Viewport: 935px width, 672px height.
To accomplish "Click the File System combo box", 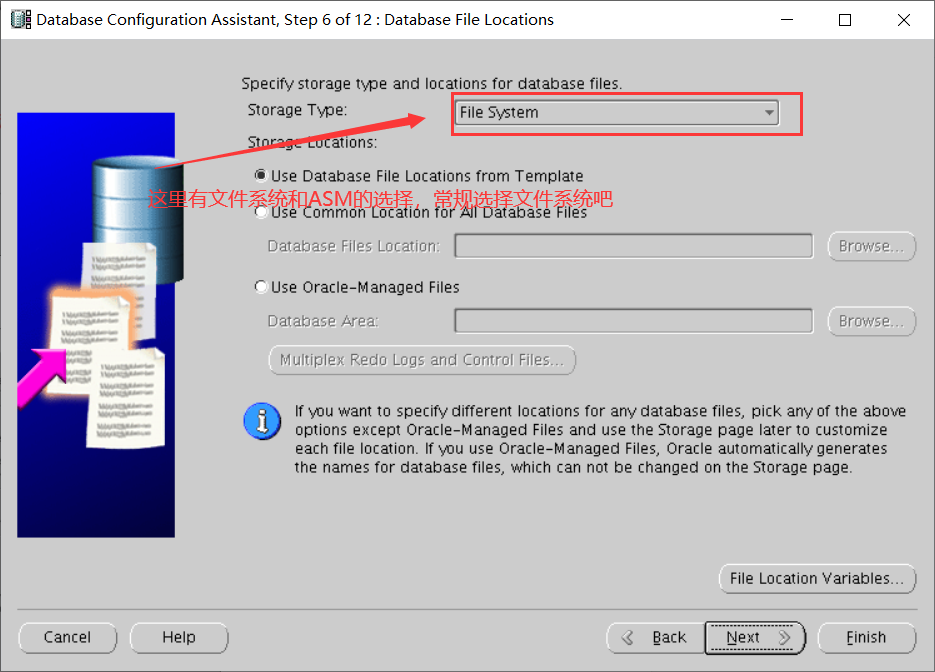I will pos(617,113).
